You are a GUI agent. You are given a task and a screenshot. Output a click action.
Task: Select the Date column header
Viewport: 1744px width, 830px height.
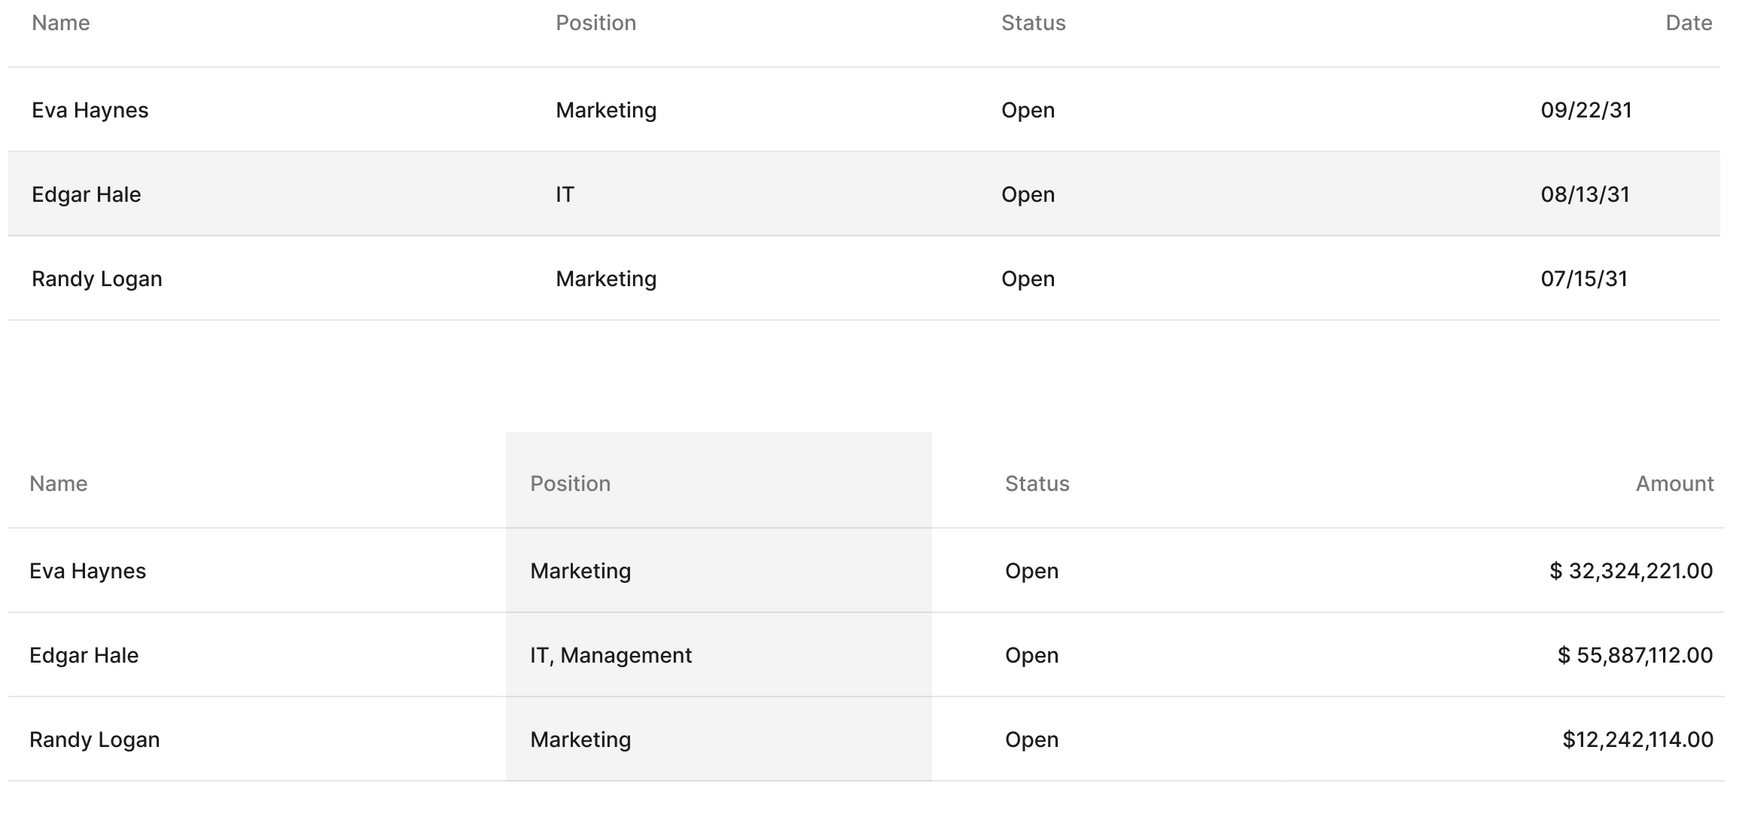point(1688,23)
